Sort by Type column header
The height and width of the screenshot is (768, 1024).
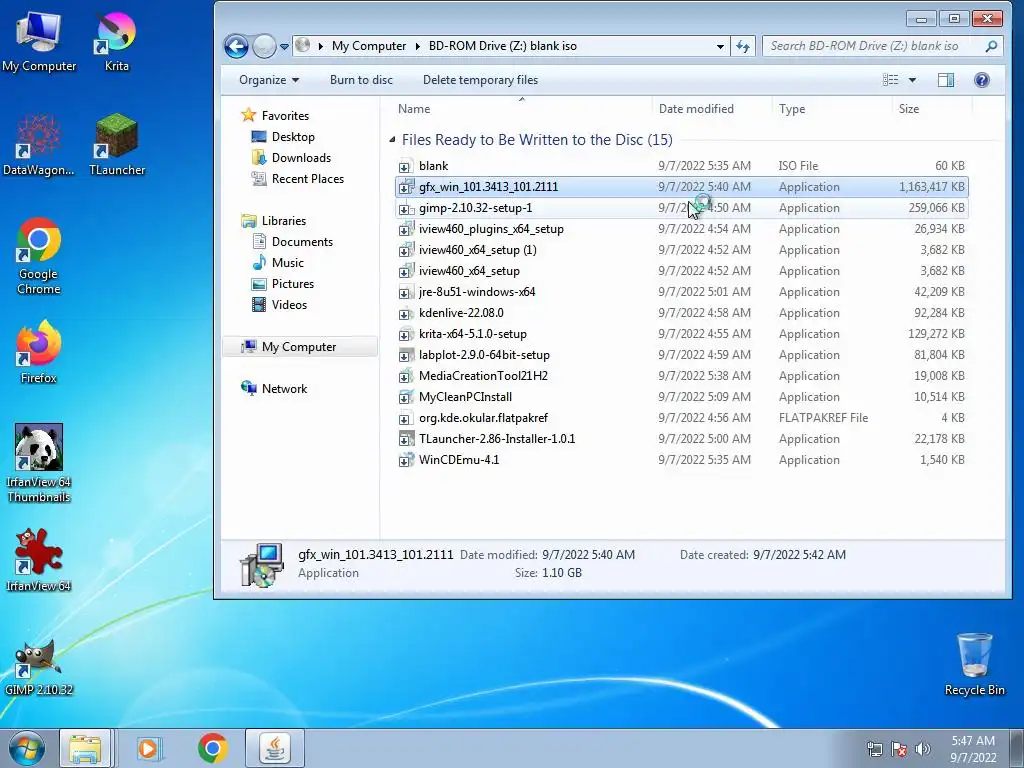pos(832,109)
